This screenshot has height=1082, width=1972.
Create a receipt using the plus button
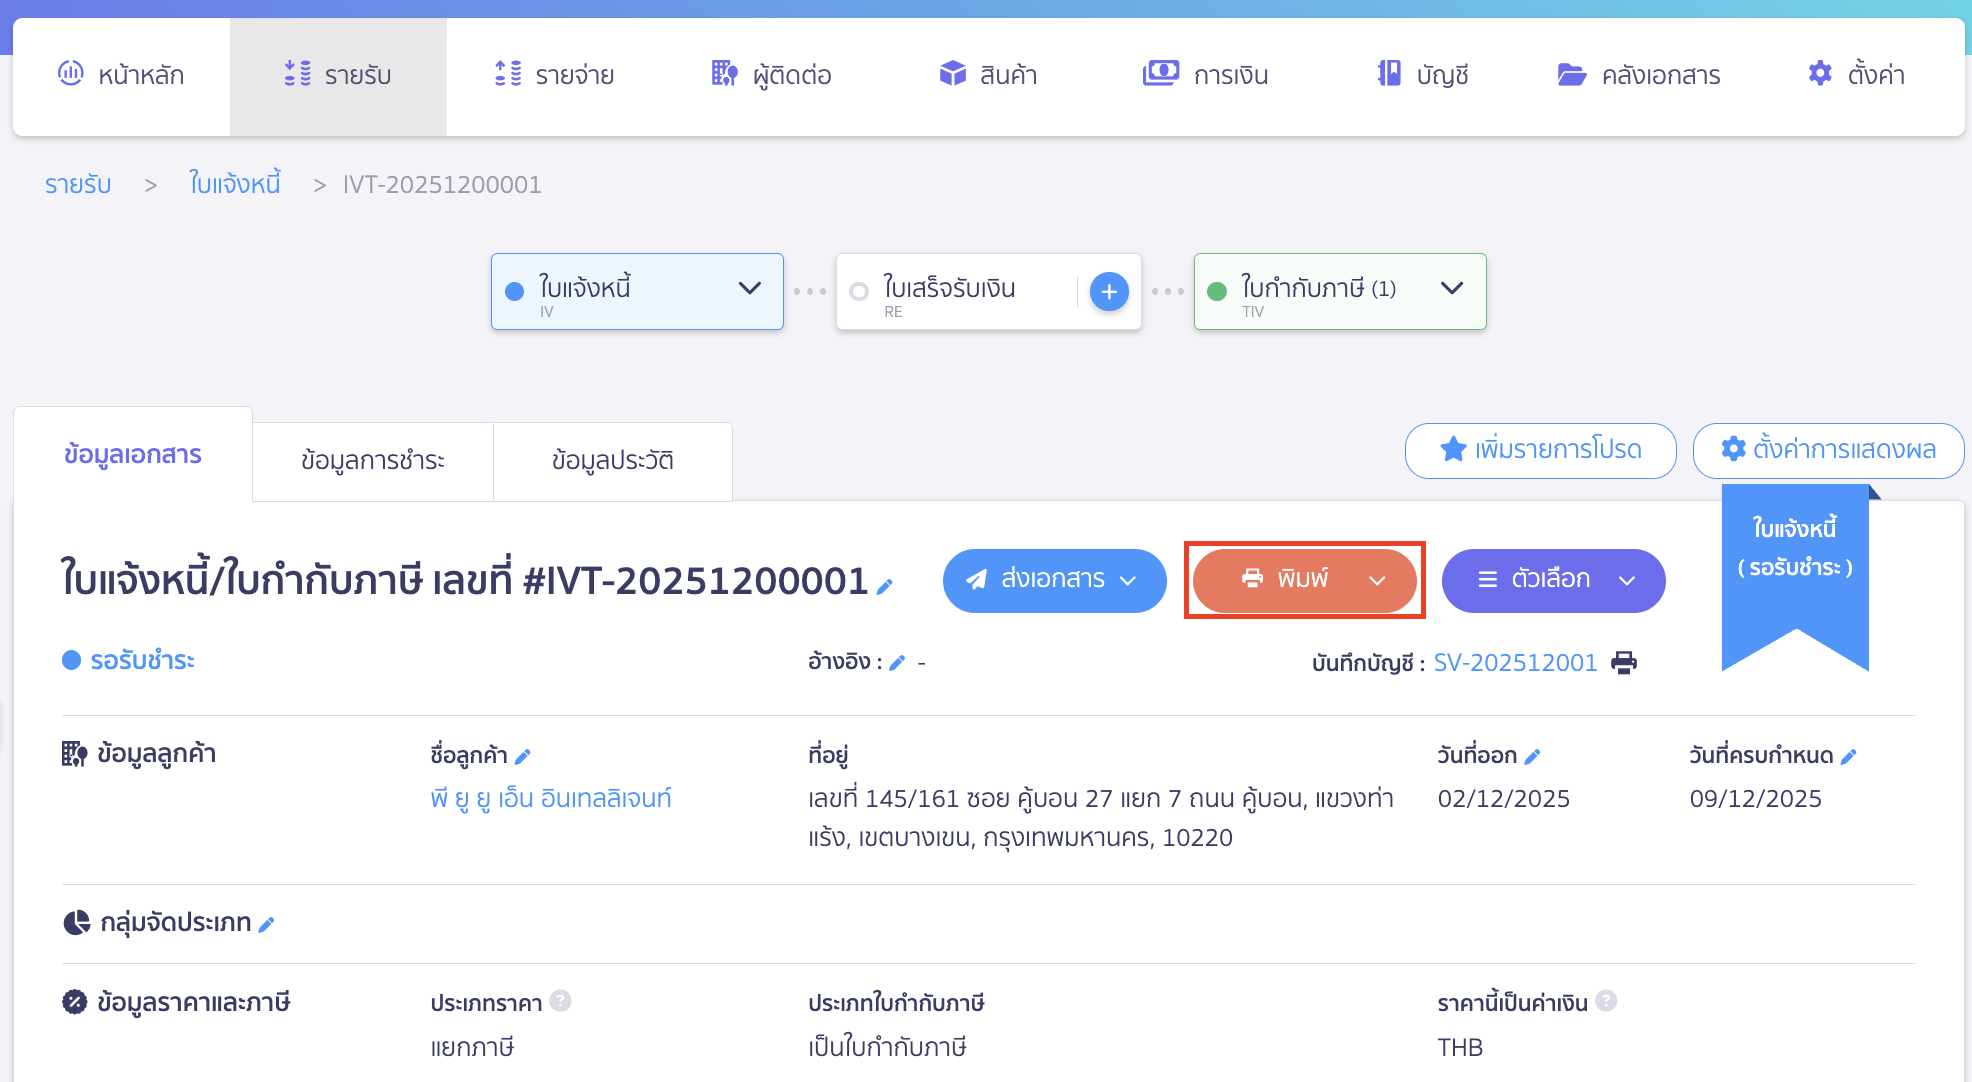tap(1108, 291)
